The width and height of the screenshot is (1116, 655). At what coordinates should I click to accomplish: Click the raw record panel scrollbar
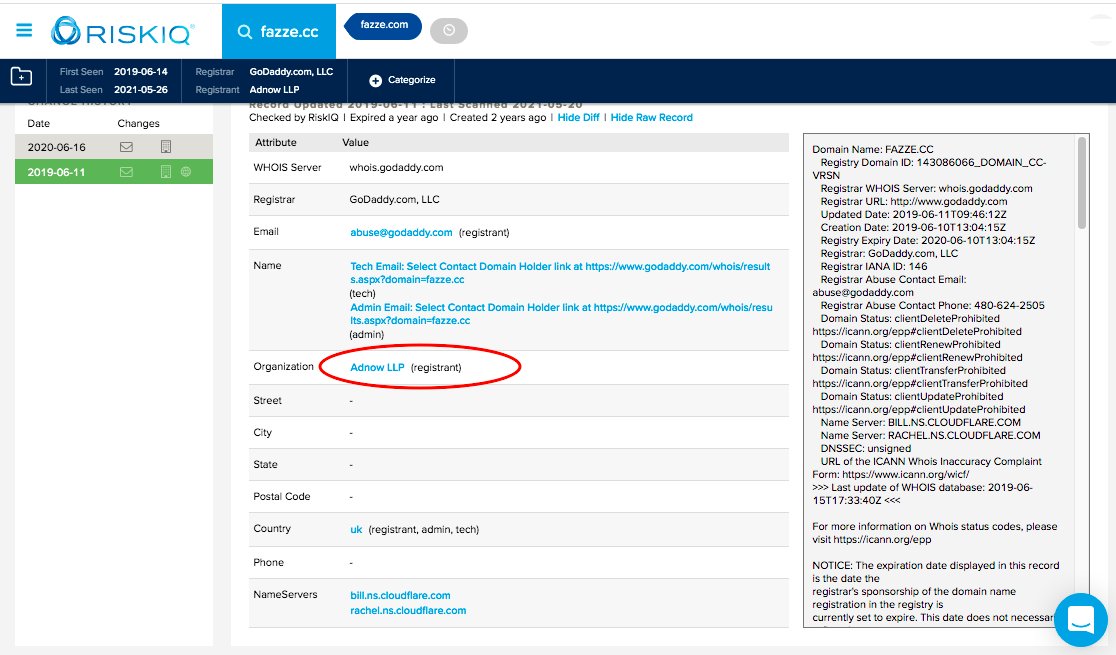pyautogui.click(x=1083, y=183)
